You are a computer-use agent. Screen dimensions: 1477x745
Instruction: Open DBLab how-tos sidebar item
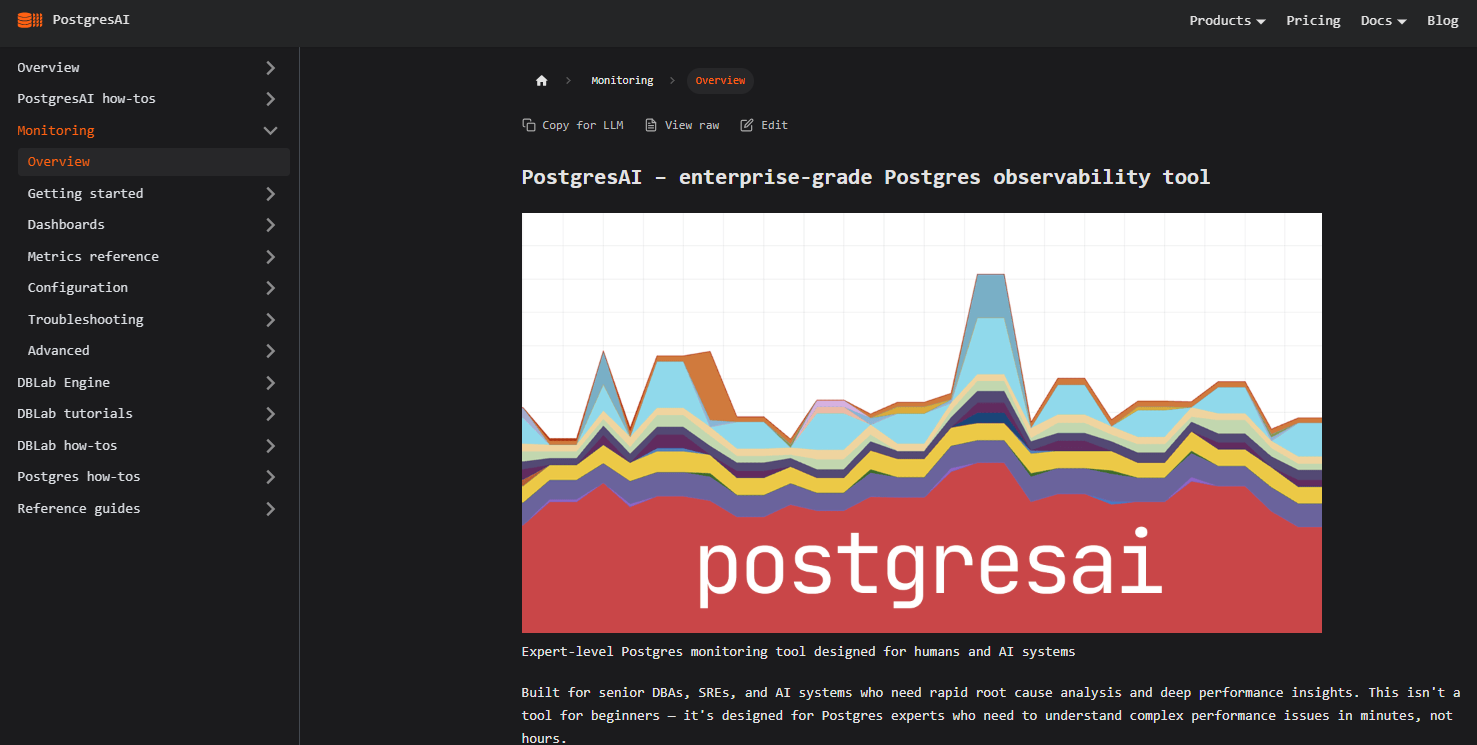point(67,446)
